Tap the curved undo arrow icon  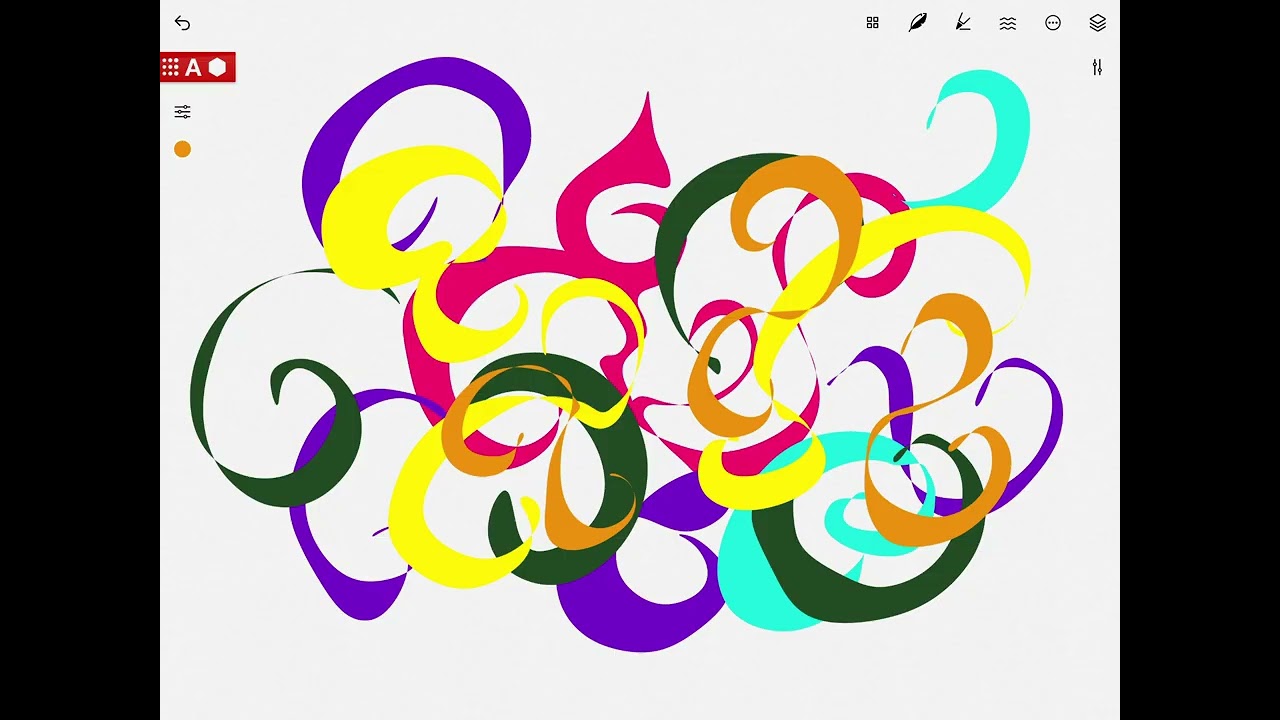click(182, 22)
